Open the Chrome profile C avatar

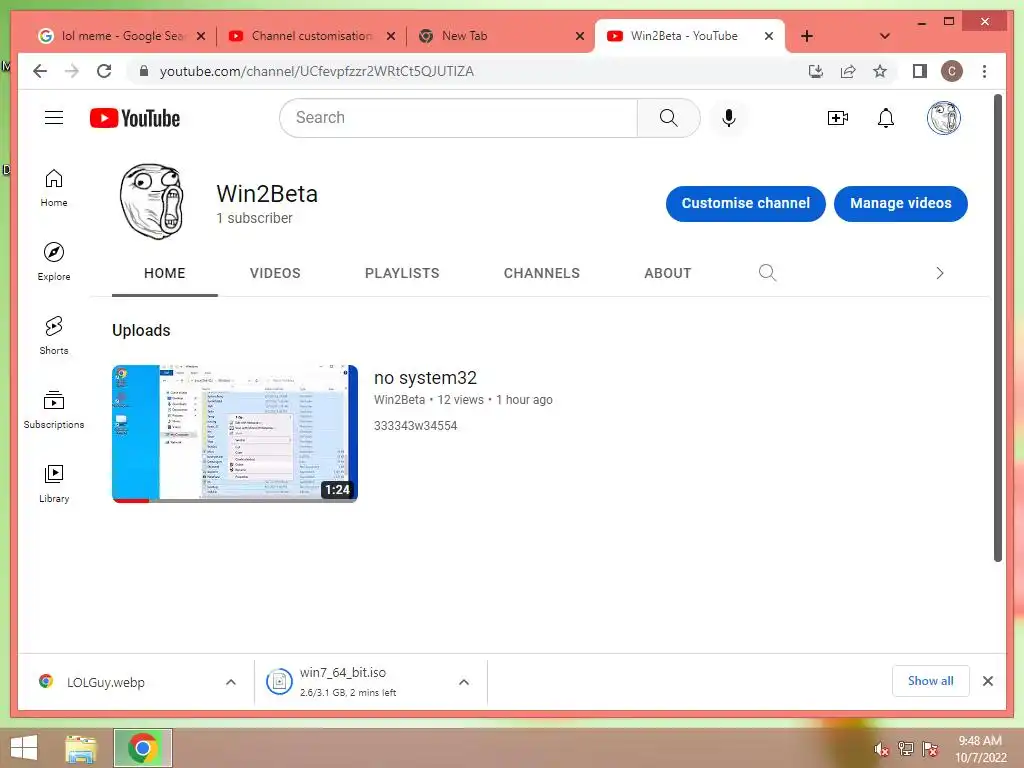952,71
